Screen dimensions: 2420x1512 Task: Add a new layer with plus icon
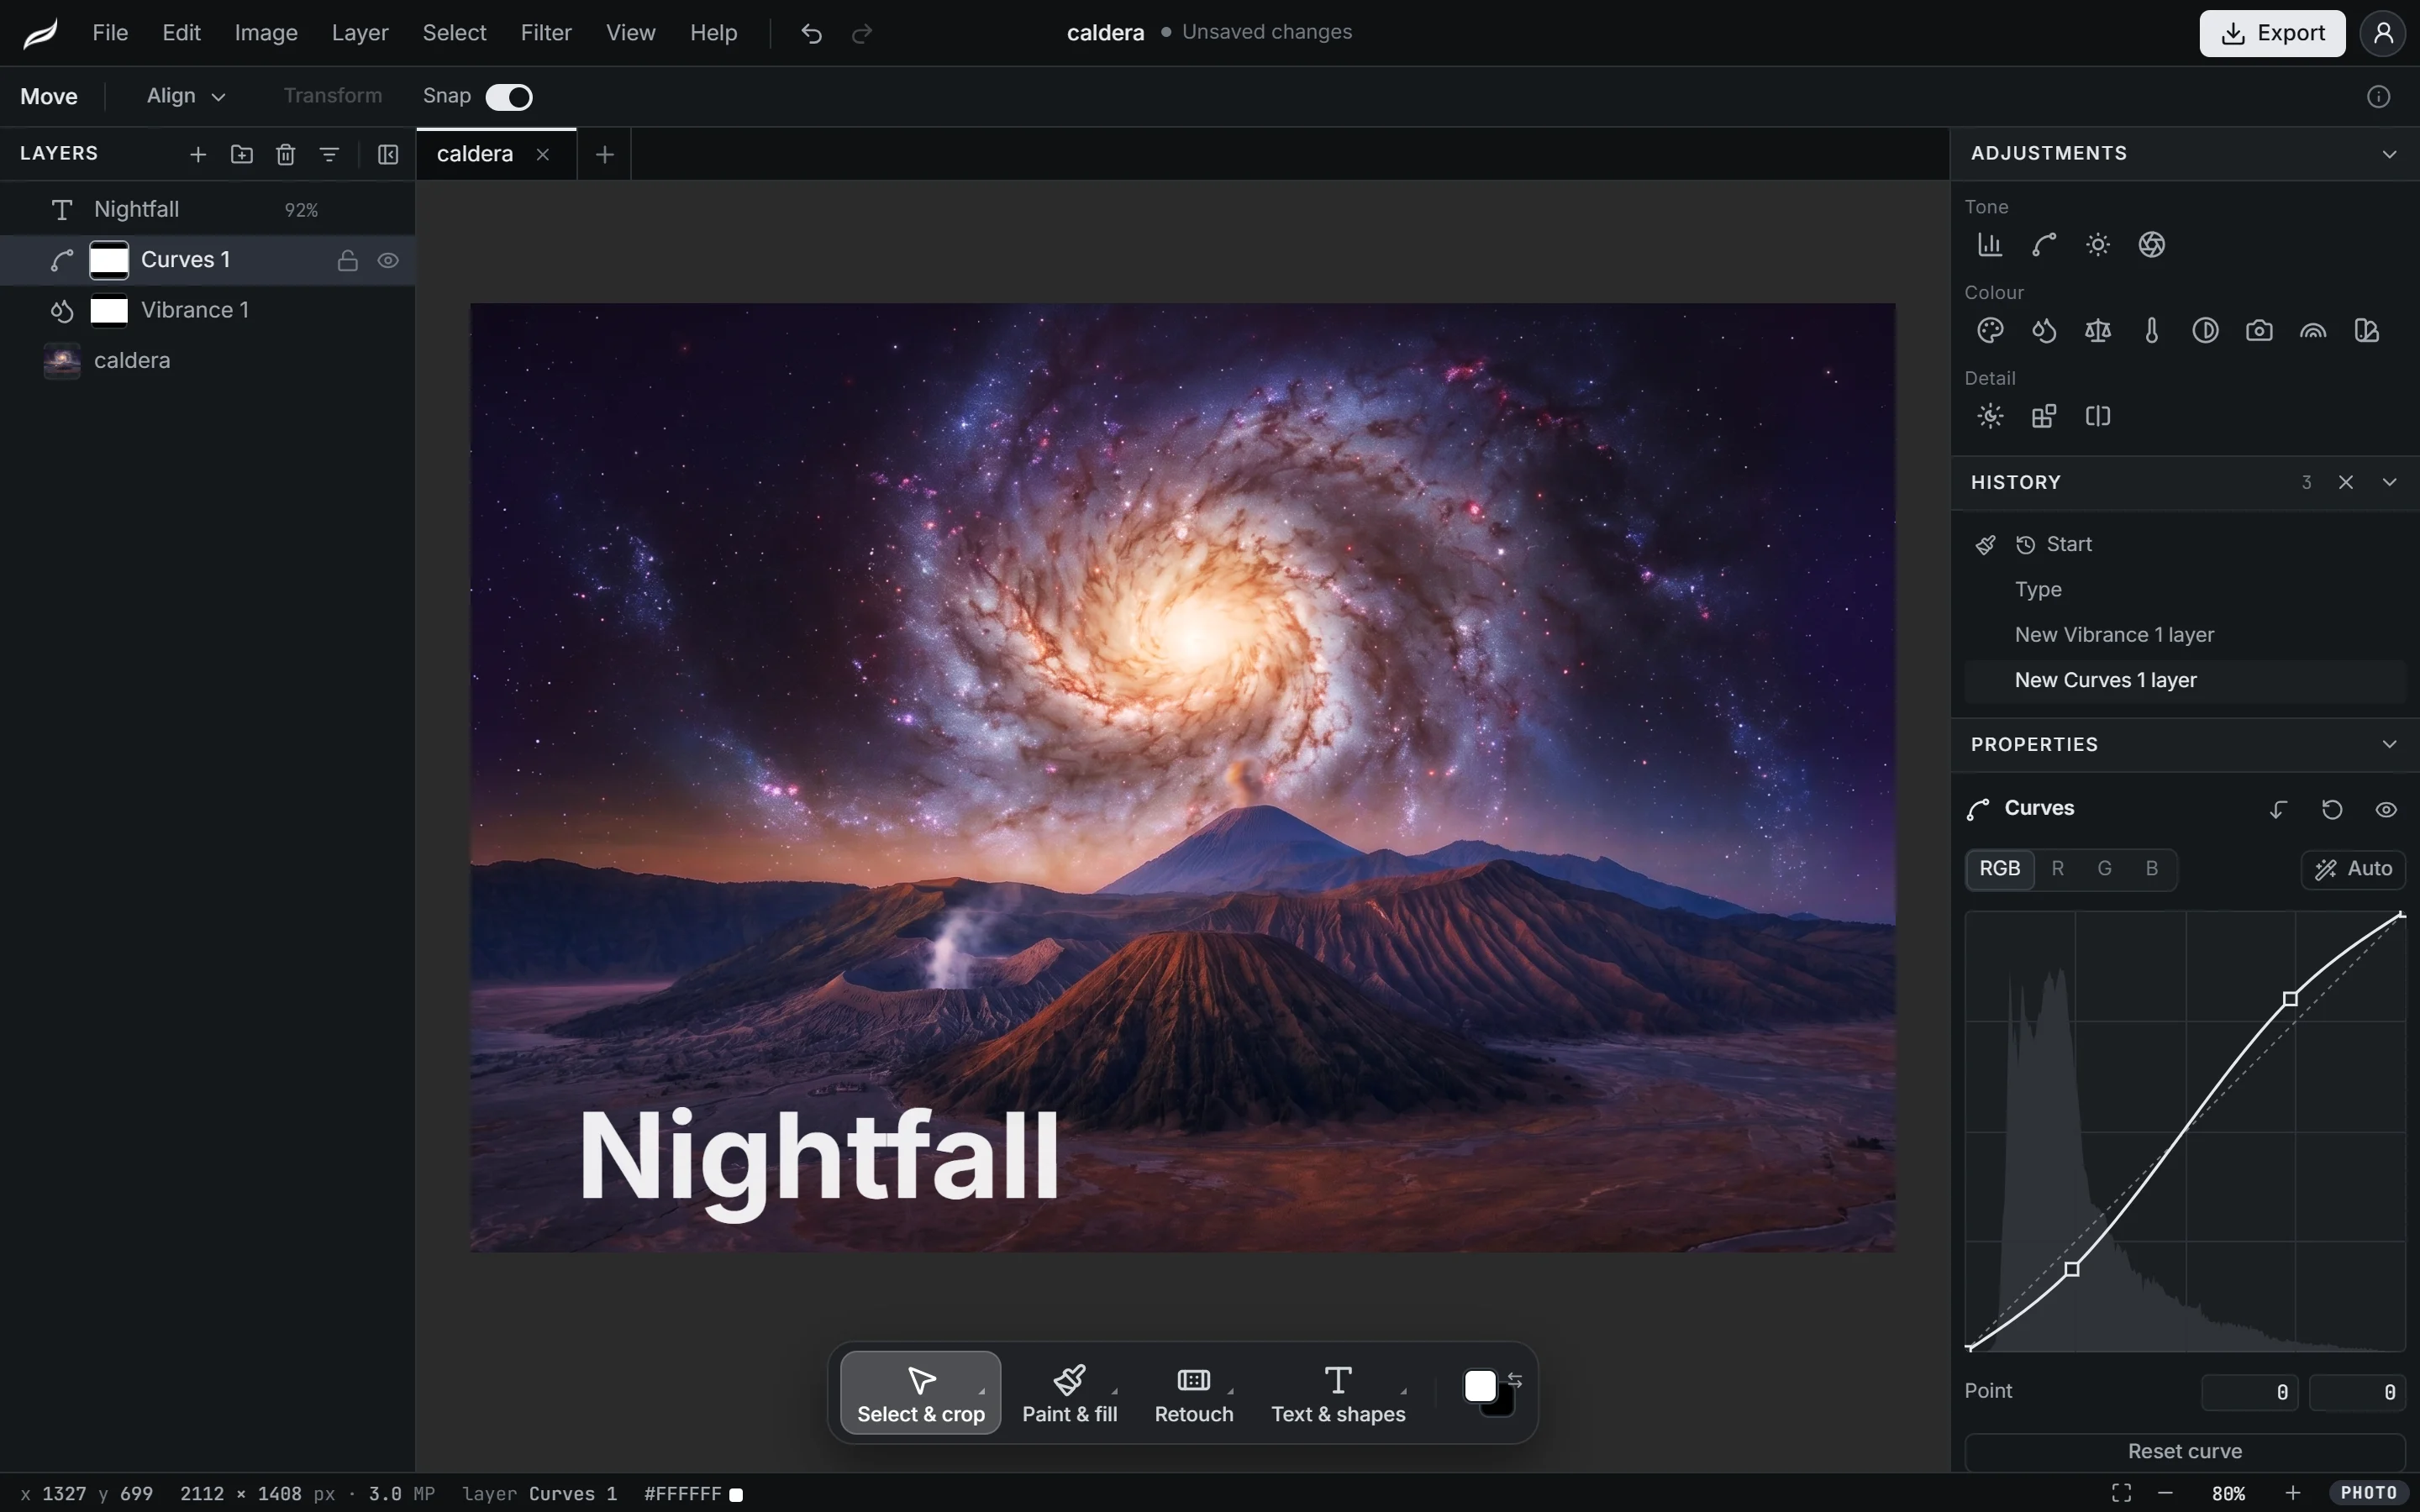coord(198,154)
